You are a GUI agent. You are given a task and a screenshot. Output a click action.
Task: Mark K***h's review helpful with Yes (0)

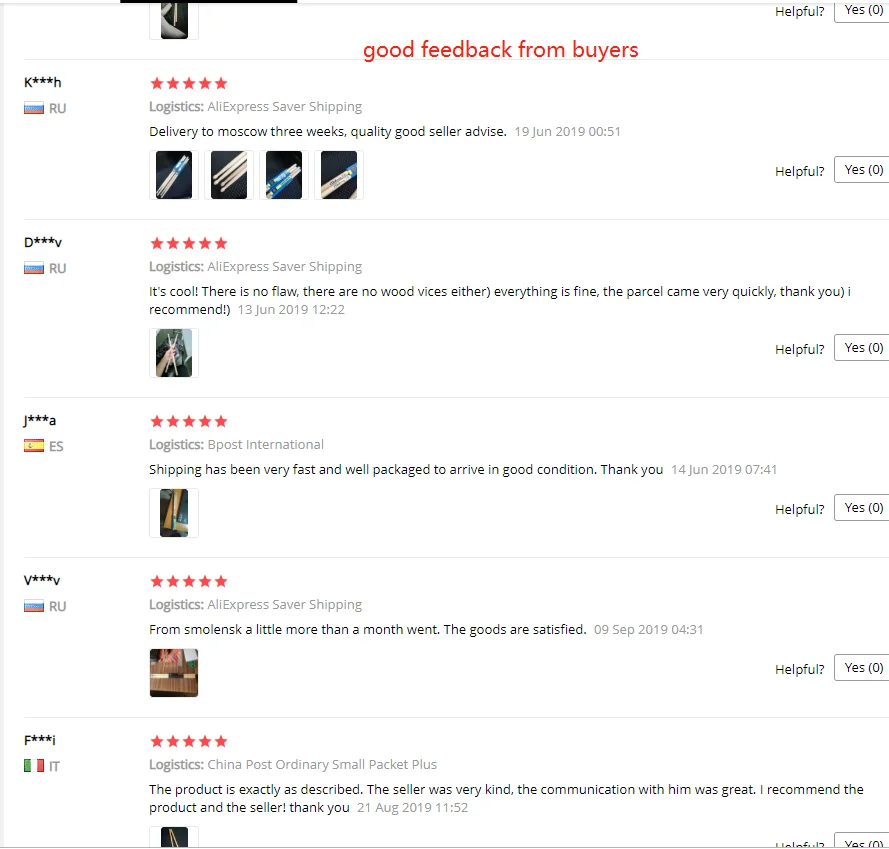coord(862,170)
